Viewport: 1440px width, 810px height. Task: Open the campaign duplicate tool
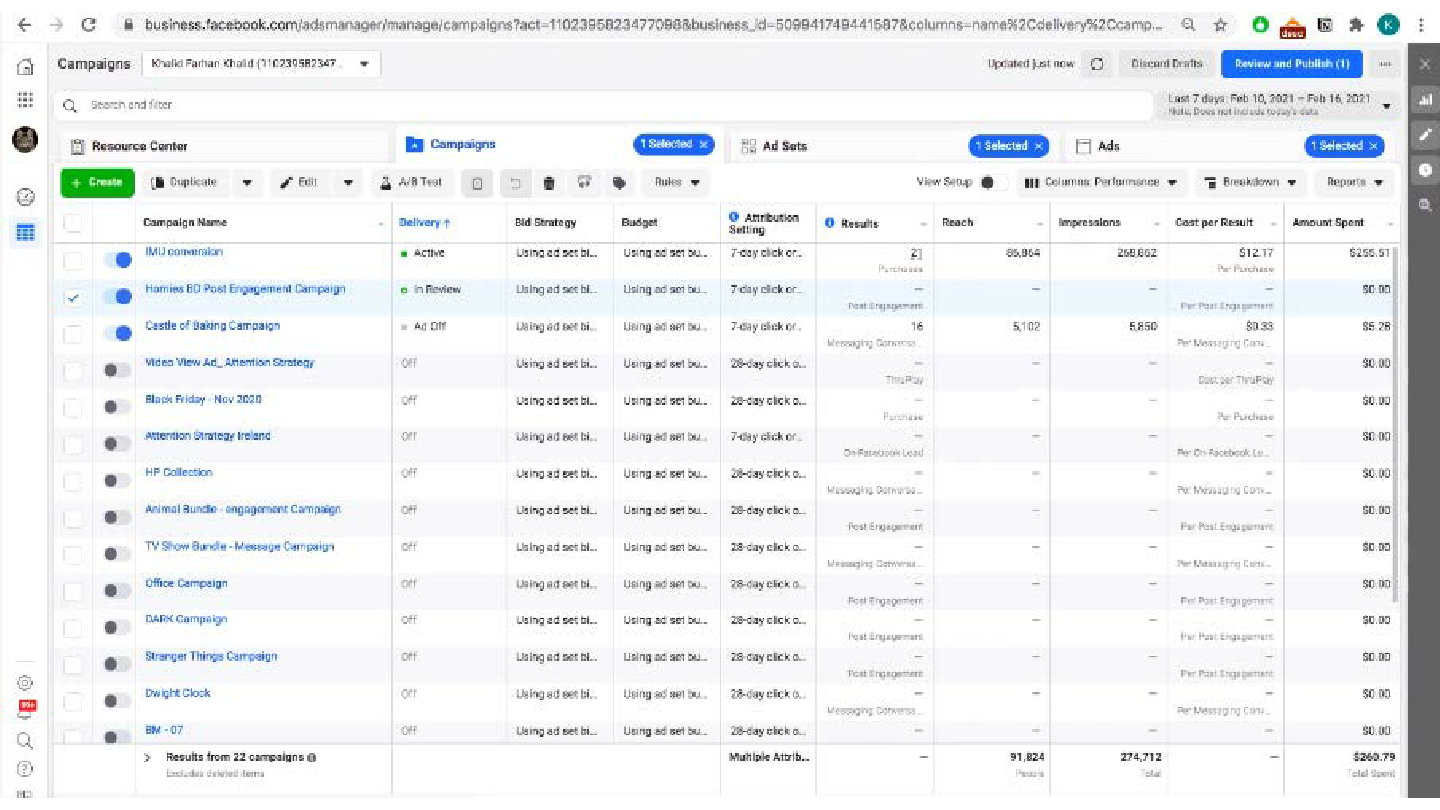[x=188, y=182]
